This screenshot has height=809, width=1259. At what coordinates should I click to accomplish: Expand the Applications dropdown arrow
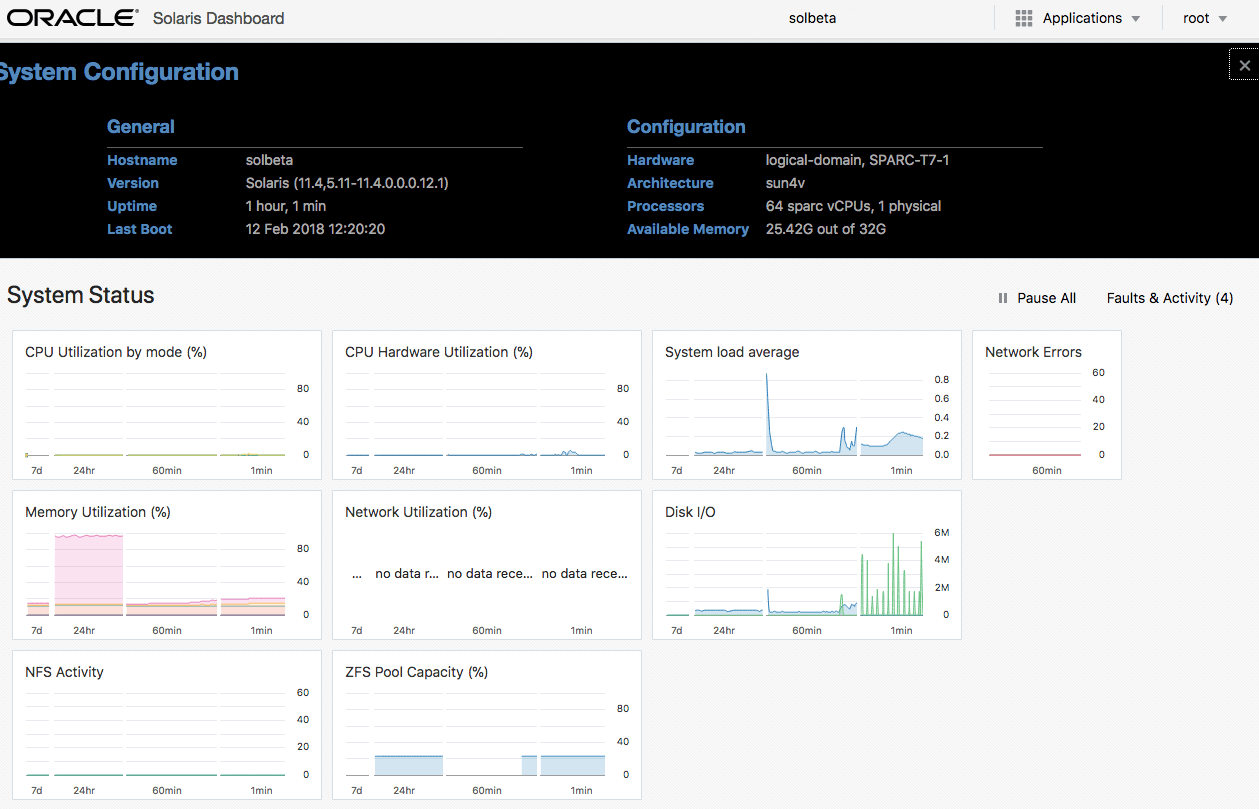(x=1135, y=19)
